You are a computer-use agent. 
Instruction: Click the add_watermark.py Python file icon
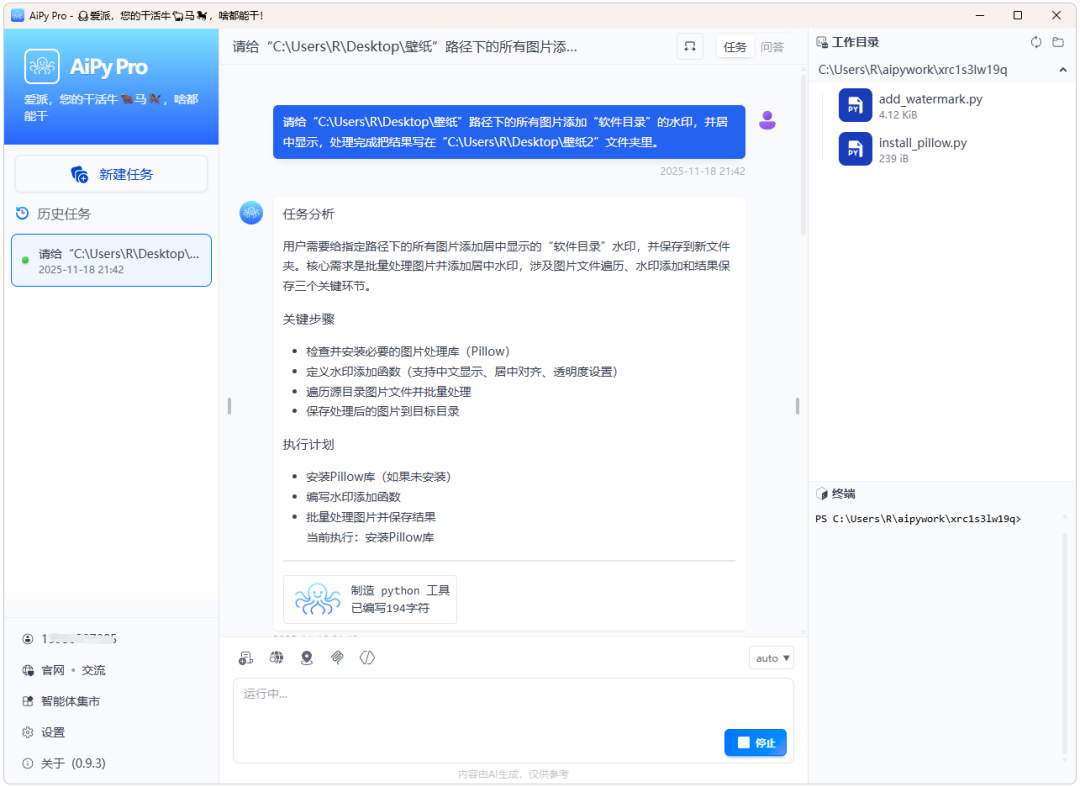(x=855, y=105)
